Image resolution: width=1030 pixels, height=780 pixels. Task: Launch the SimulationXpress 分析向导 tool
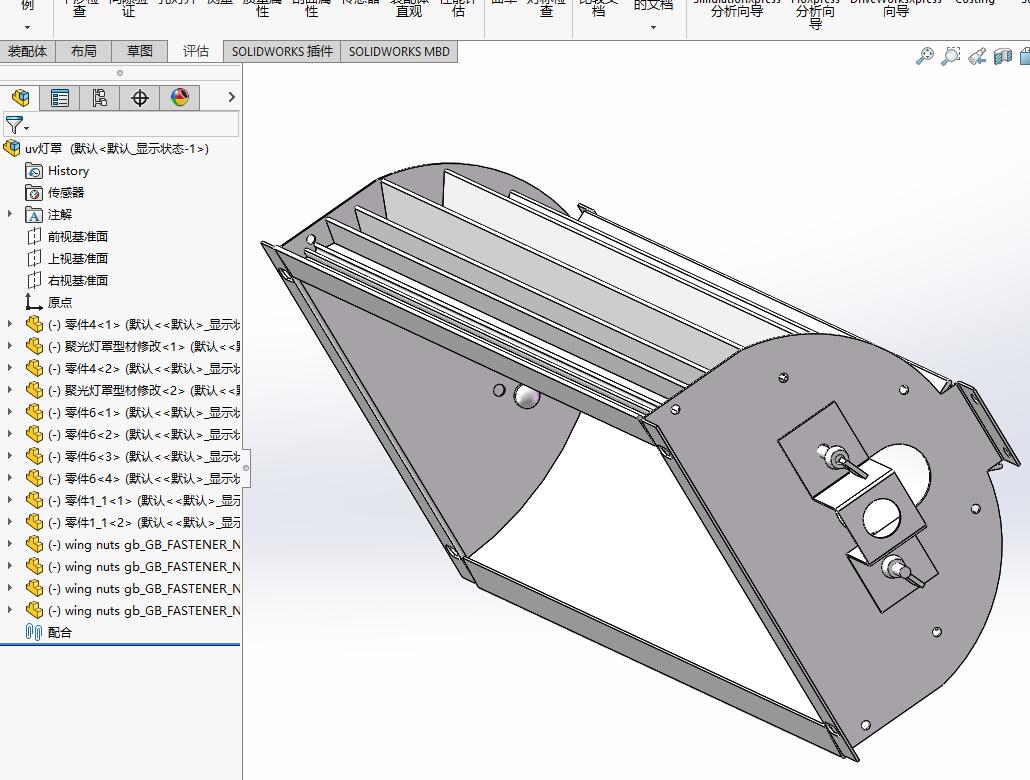[x=737, y=8]
